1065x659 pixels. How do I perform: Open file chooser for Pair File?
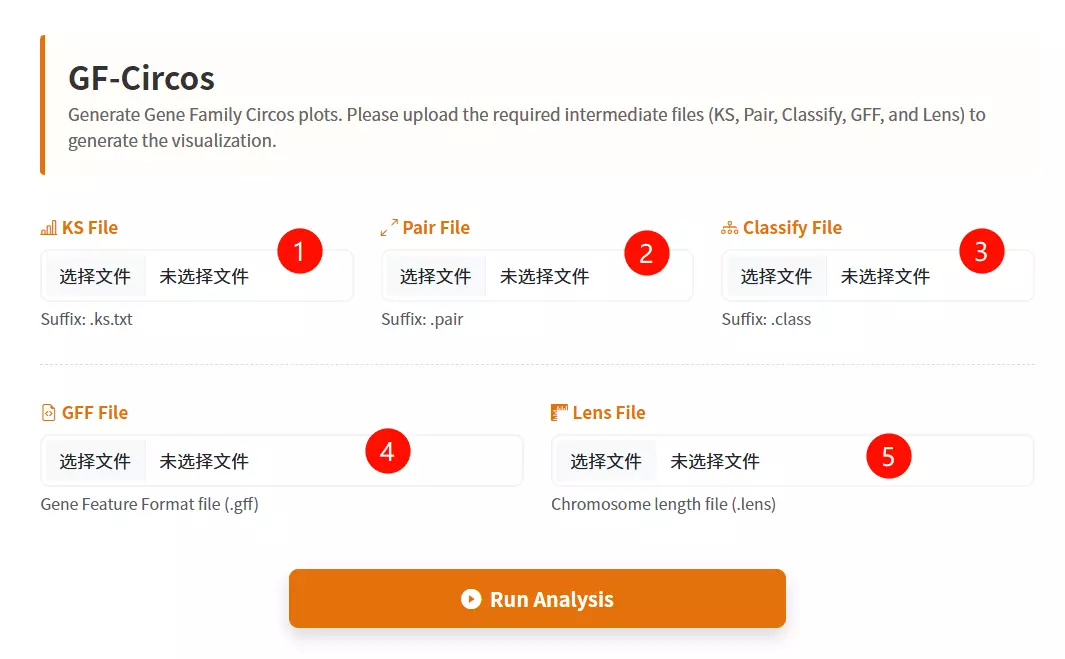click(x=435, y=276)
